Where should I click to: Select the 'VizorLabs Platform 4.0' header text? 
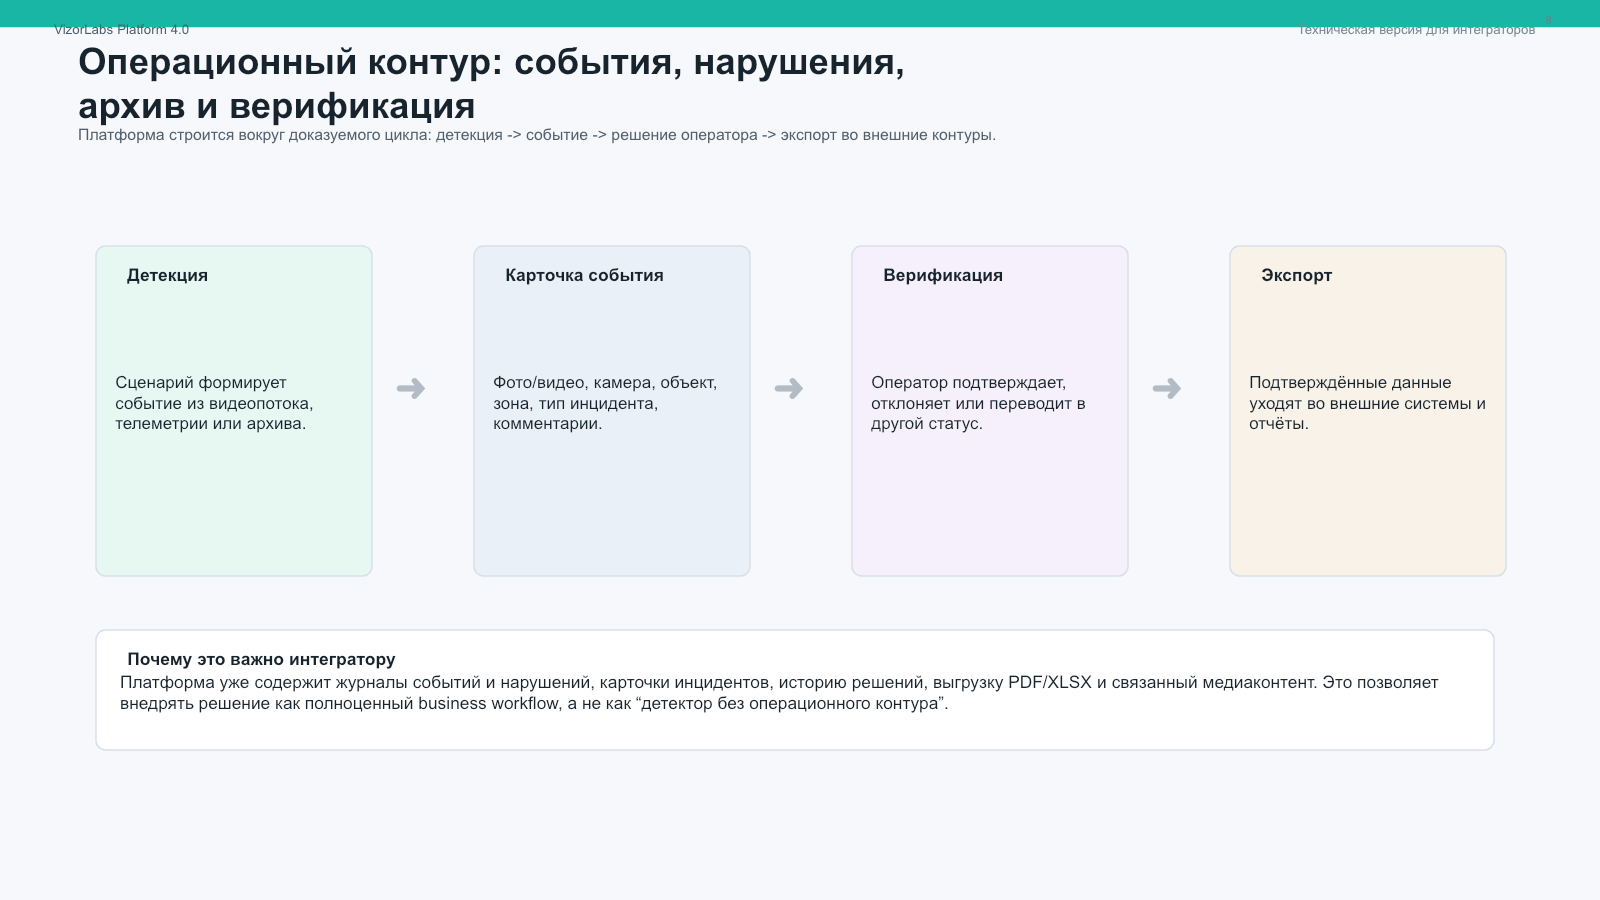(121, 30)
